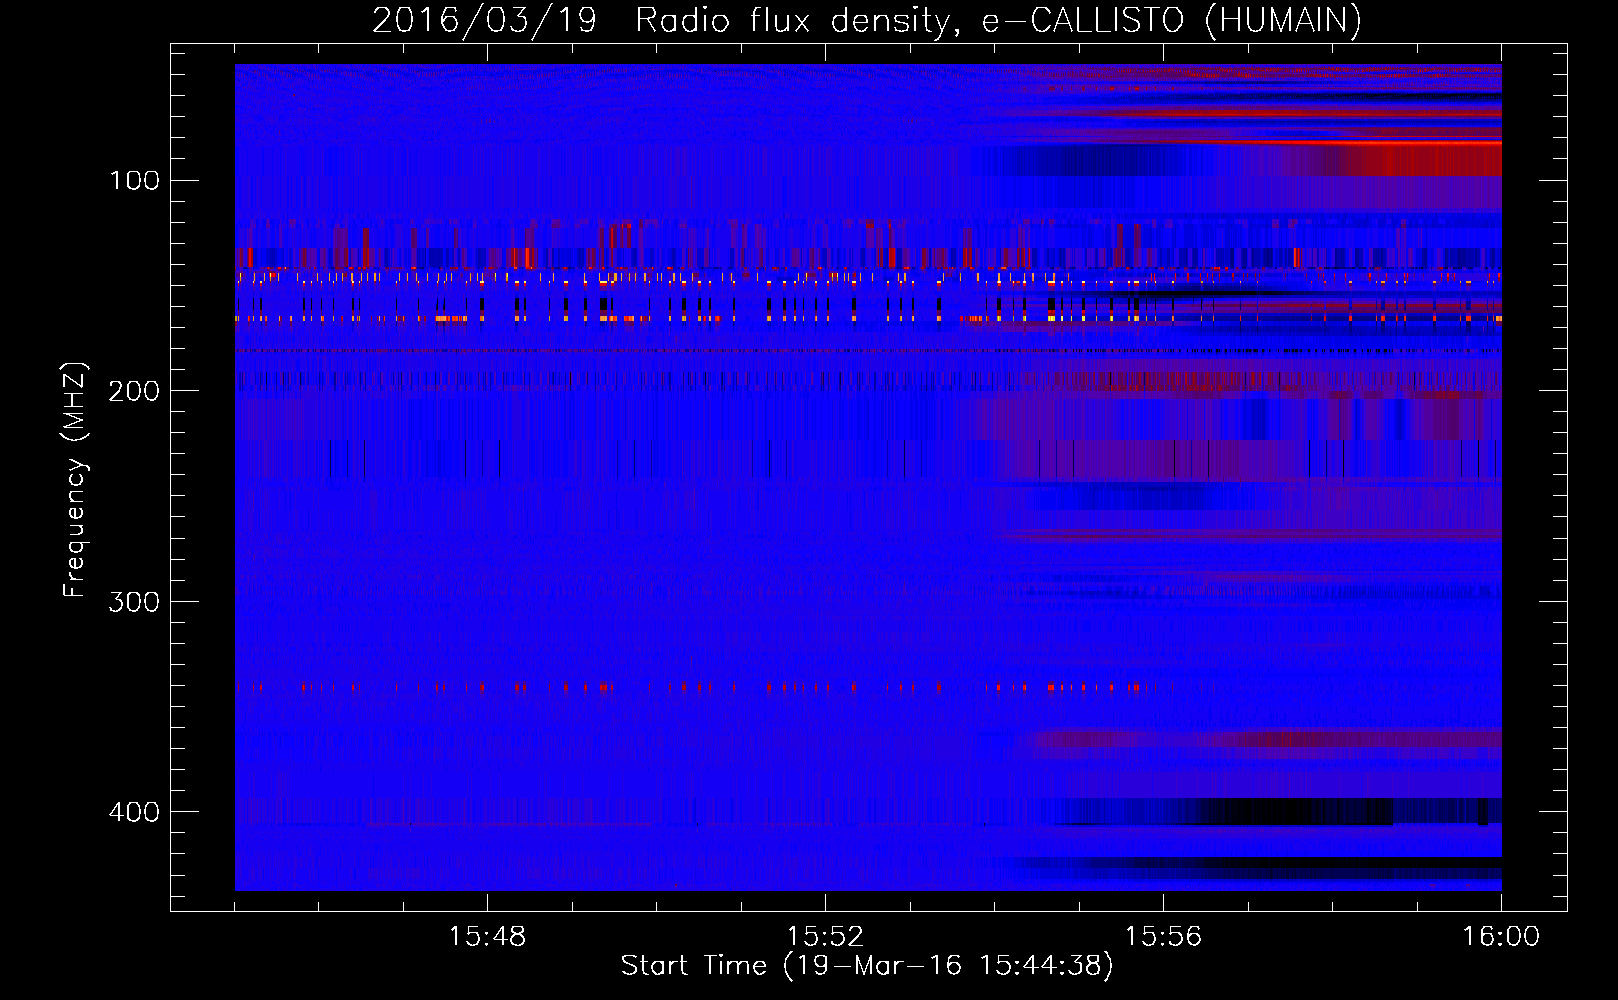Click the 400 frequency tick label
Image resolution: width=1618 pixels, height=1000 pixels.
tap(135, 811)
